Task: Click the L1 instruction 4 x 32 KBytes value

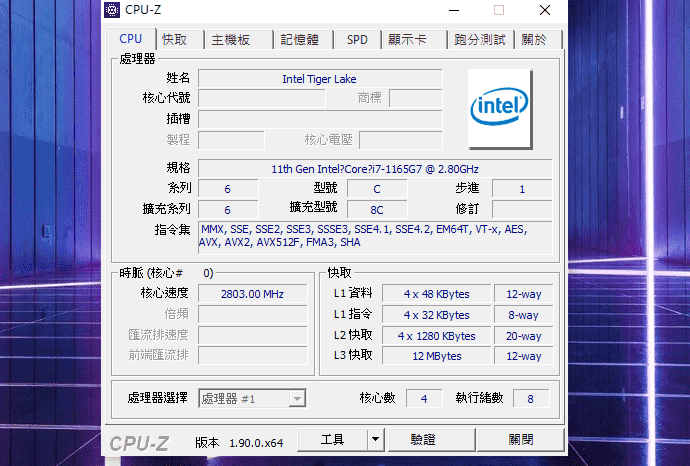Action: (x=437, y=315)
